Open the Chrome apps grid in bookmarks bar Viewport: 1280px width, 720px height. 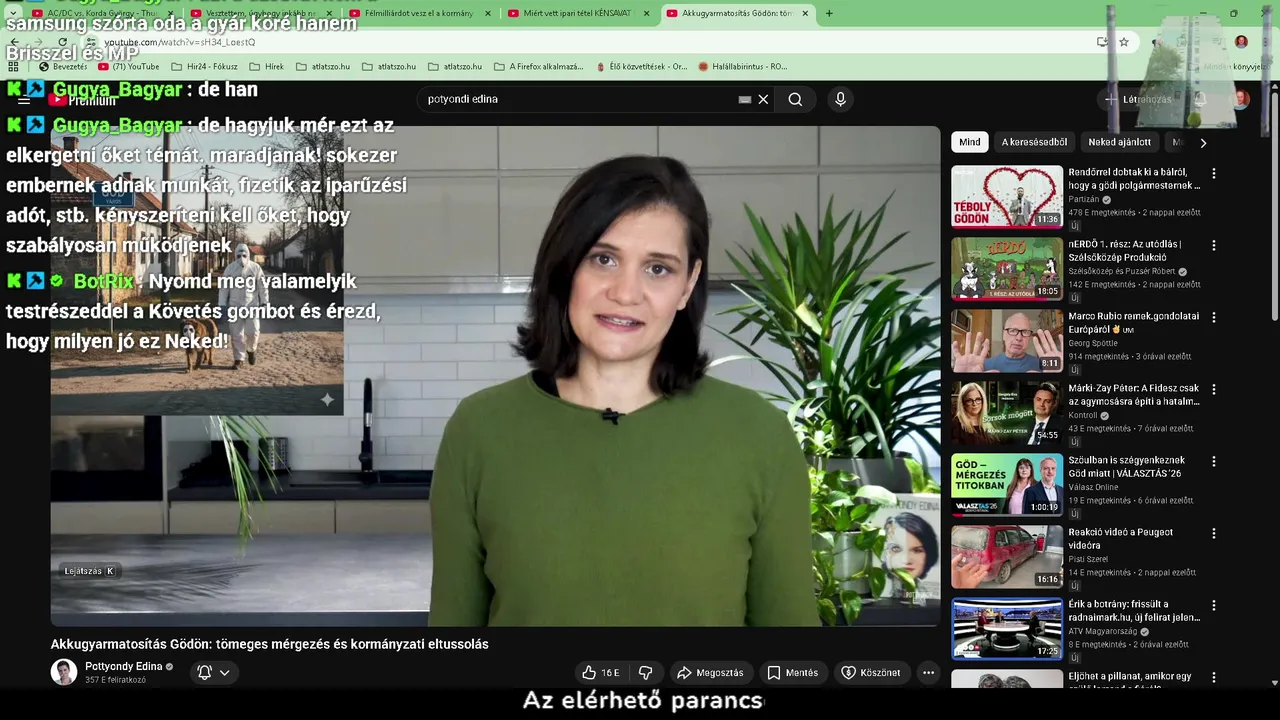(13, 66)
